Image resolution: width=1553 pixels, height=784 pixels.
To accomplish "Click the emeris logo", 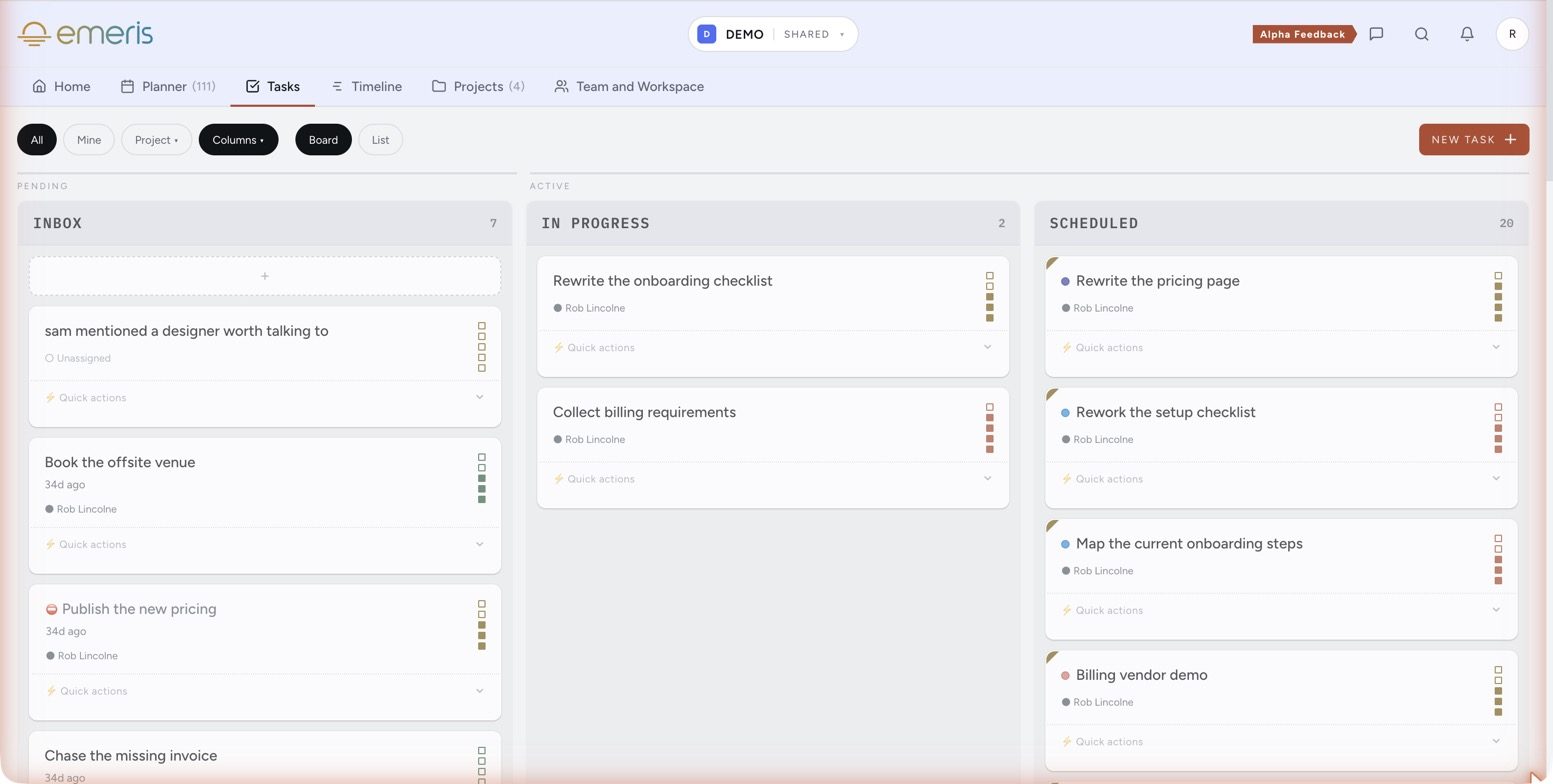I will point(86,34).
